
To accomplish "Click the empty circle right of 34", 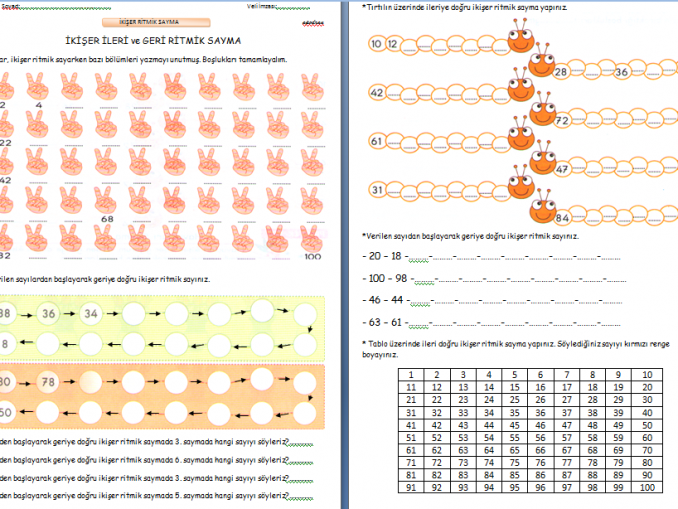I will 129,316.
